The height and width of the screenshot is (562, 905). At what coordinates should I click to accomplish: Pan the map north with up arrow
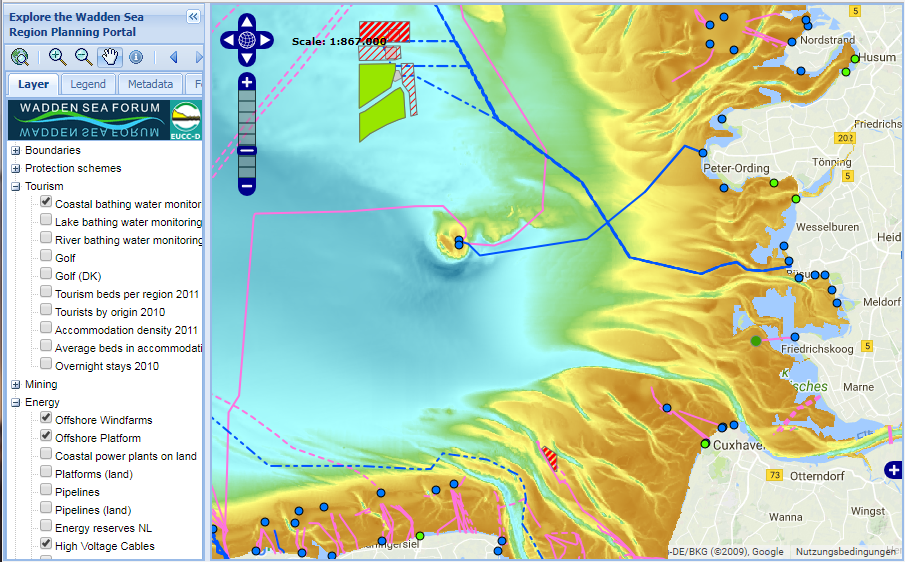[246, 23]
